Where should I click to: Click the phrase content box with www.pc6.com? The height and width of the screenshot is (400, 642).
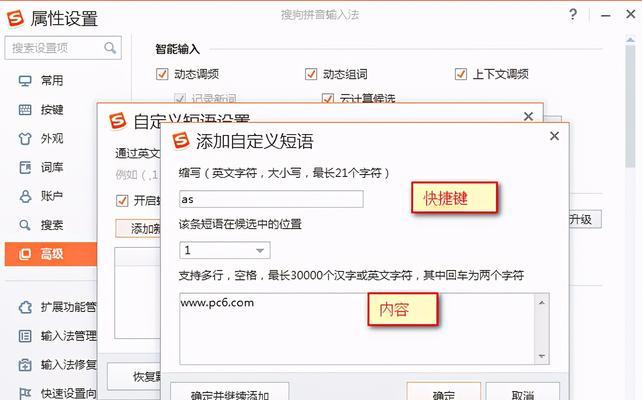pos(356,329)
